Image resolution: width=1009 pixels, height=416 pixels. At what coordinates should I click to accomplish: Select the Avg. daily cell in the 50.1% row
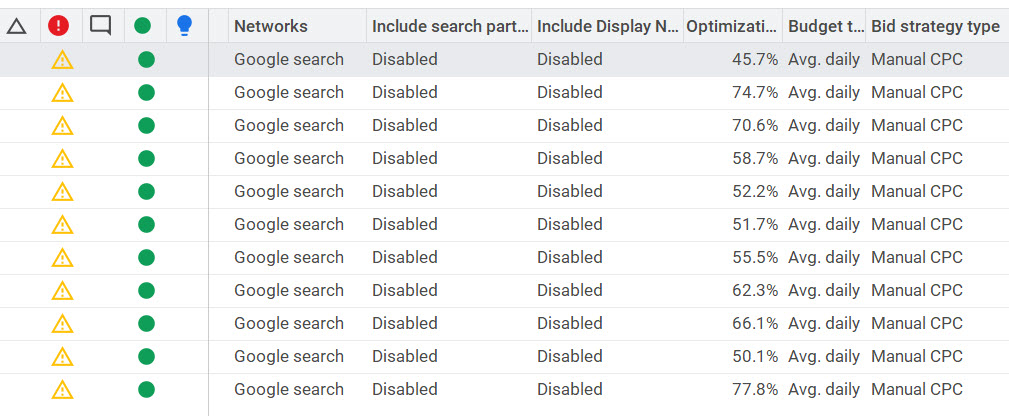pos(824,357)
